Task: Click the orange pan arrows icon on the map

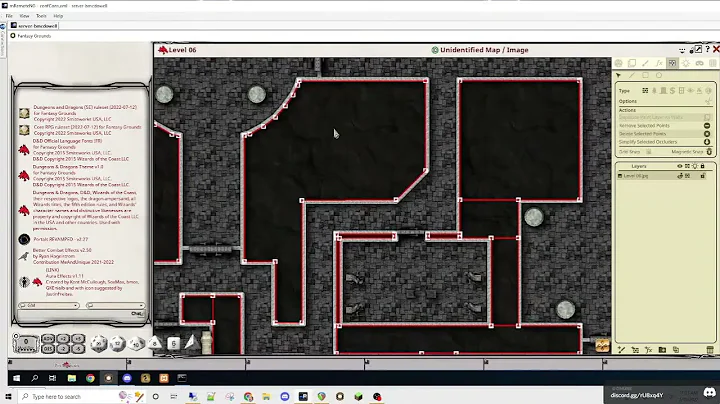Action: (602, 345)
